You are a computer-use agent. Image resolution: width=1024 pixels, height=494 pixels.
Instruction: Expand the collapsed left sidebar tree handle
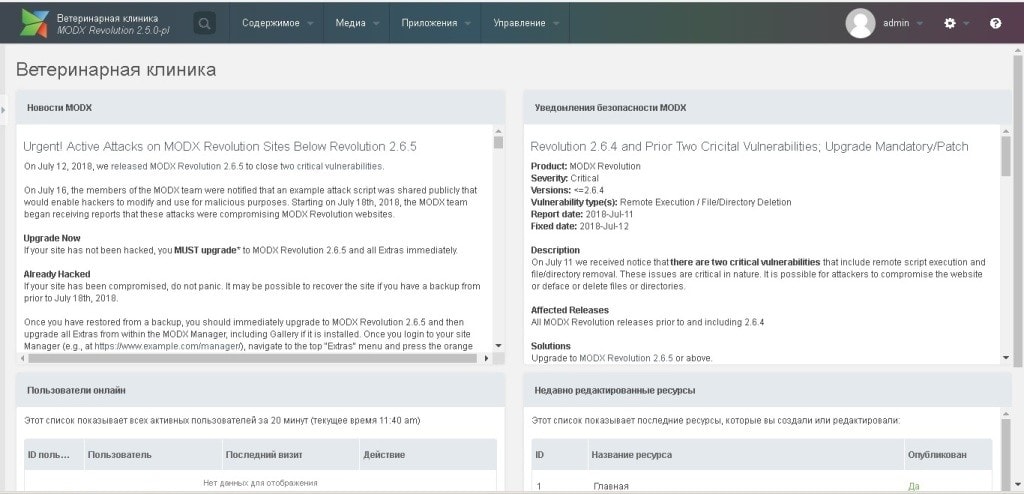3,110
